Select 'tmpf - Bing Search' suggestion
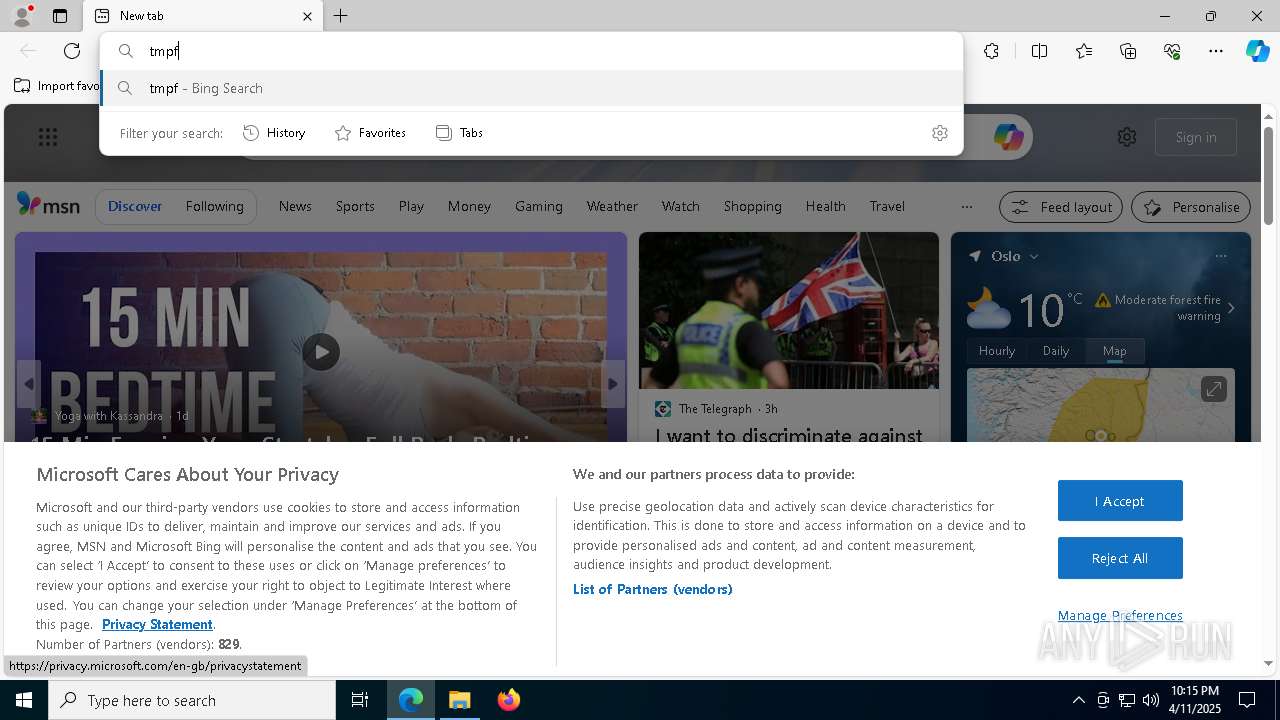The width and height of the screenshot is (1280, 720). pyautogui.click(x=531, y=88)
